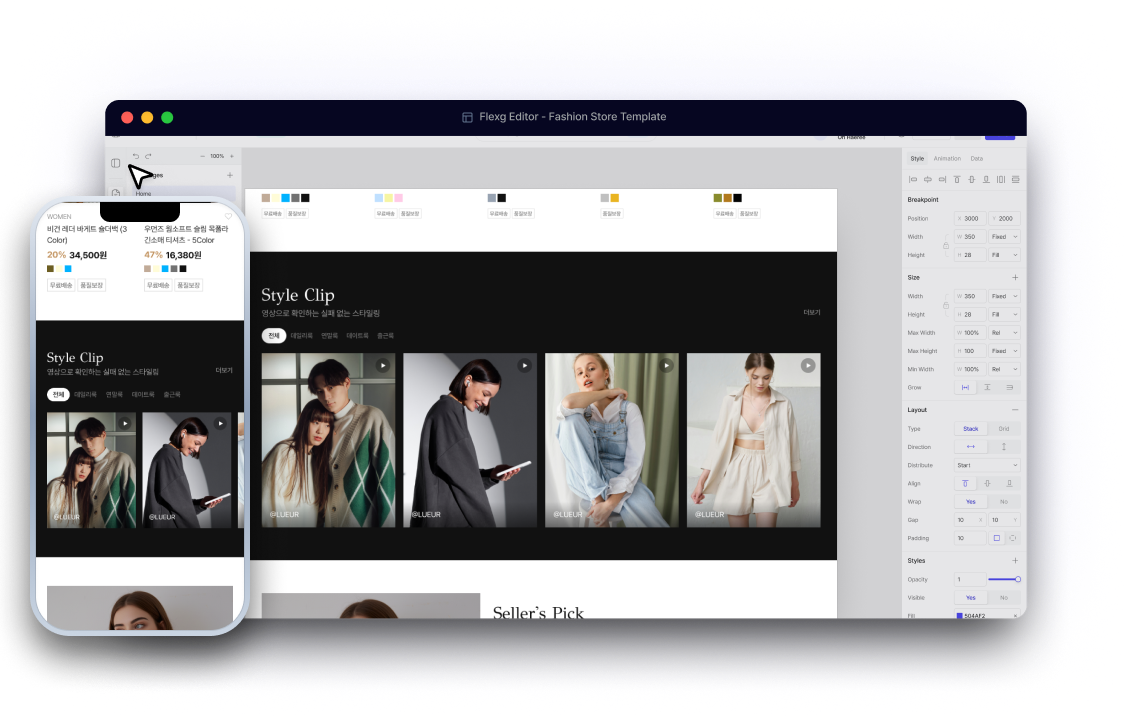Toggle the left sidebar panel icon

coord(116,163)
